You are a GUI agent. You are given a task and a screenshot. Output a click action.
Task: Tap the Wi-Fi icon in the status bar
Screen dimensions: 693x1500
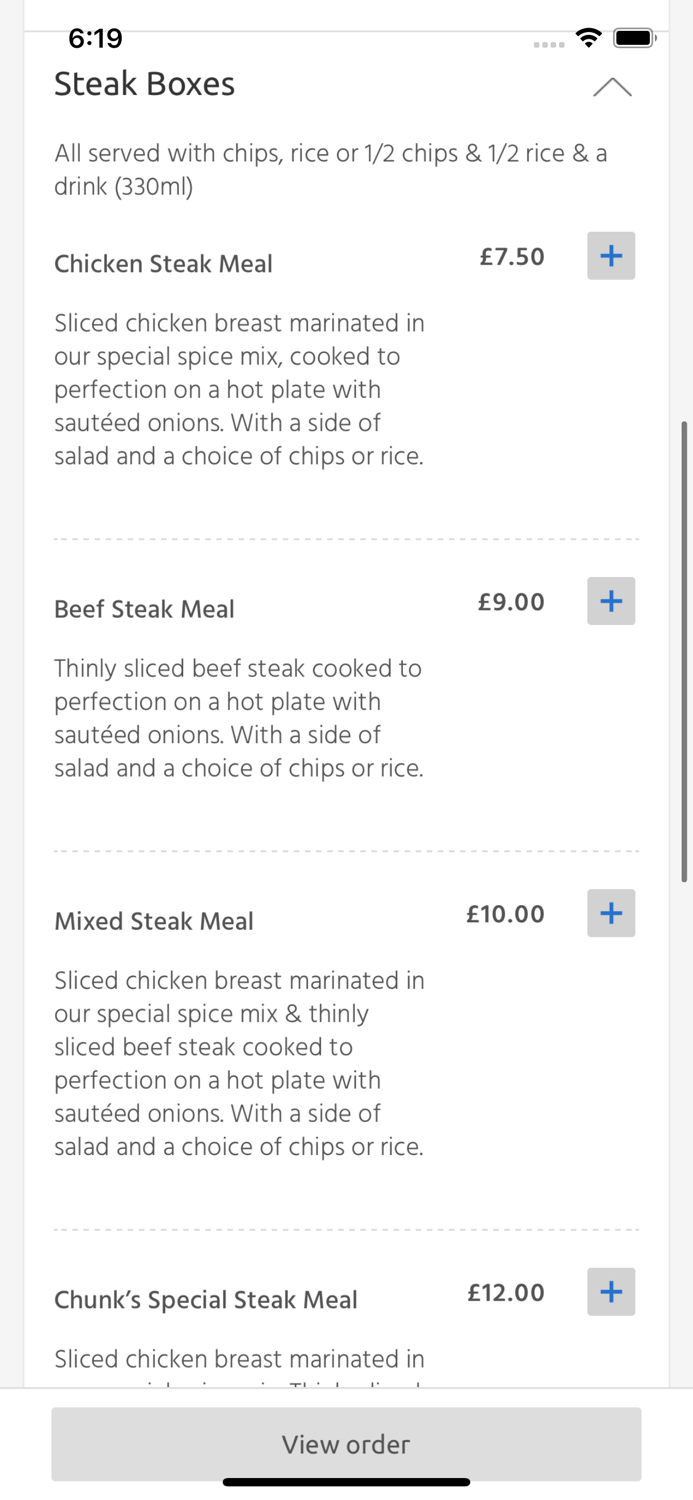[x=588, y=37]
